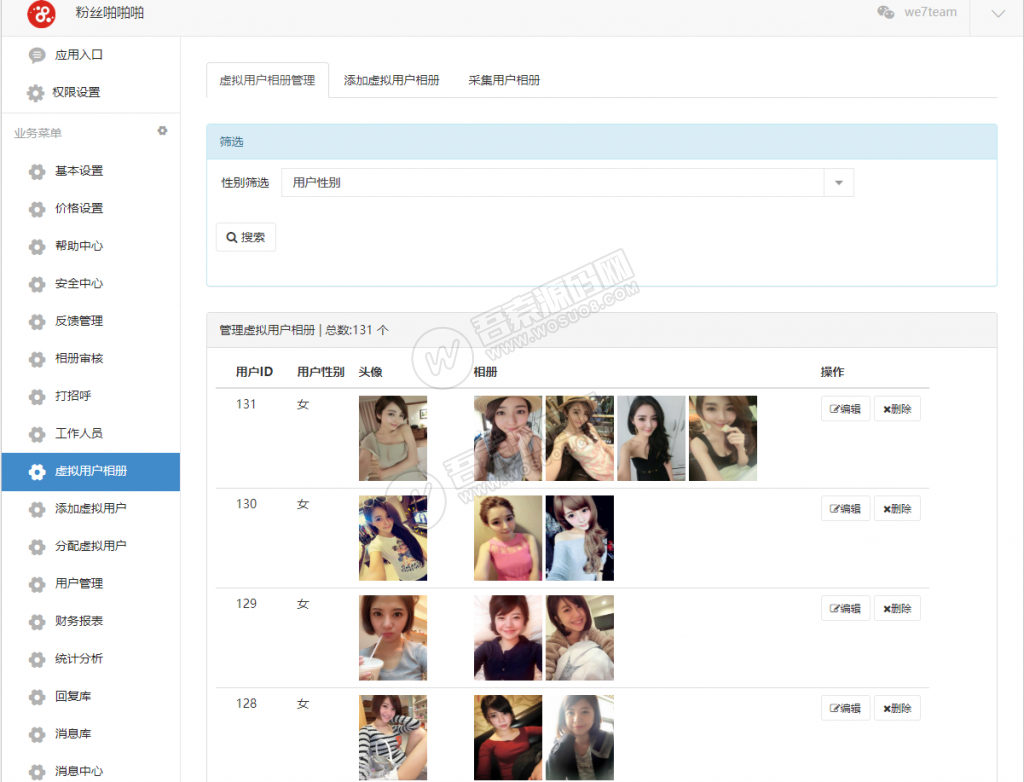Click the first album photo of user 131
The width and height of the screenshot is (1024, 782).
(507, 438)
